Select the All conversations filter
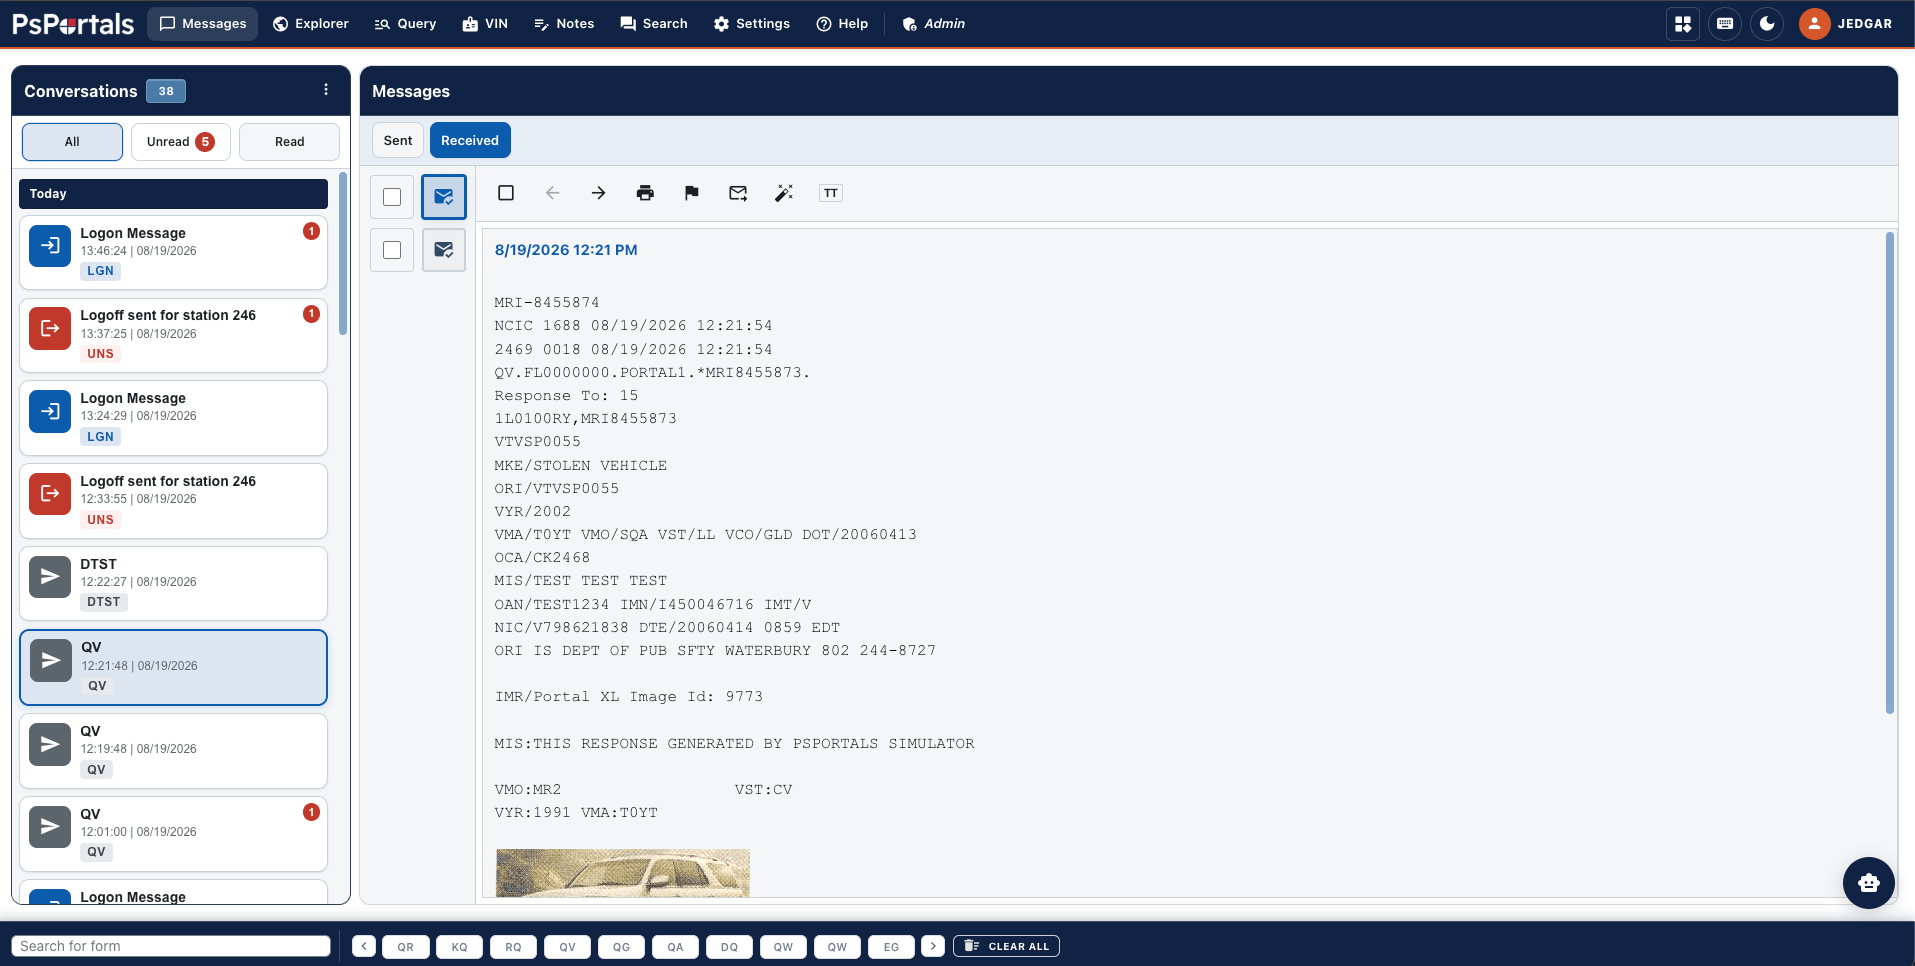 [72, 141]
